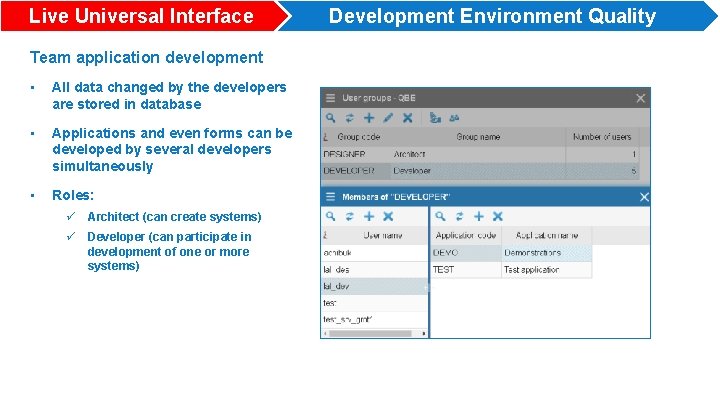Select the first user in User name list
Viewport: 720px width, 405px height.
click(x=375, y=253)
